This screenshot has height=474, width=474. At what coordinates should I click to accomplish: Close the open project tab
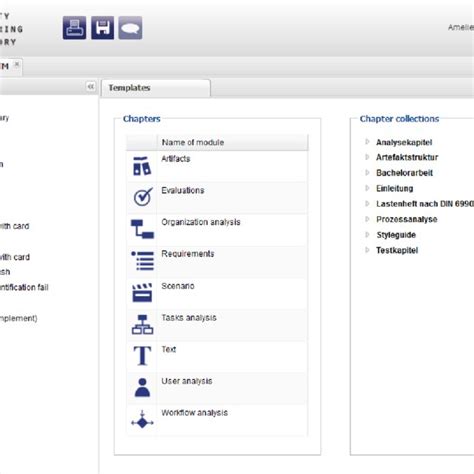(x=17, y=64)
